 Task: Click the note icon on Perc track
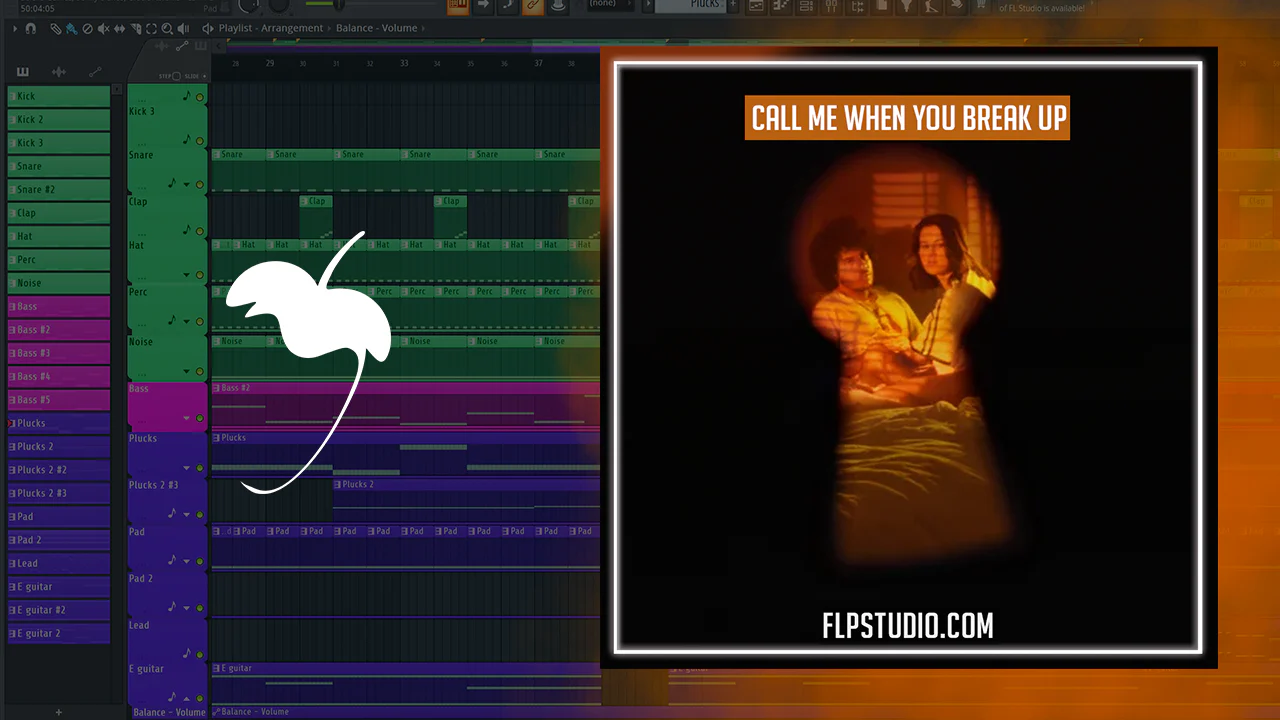(x=172, y=320)
